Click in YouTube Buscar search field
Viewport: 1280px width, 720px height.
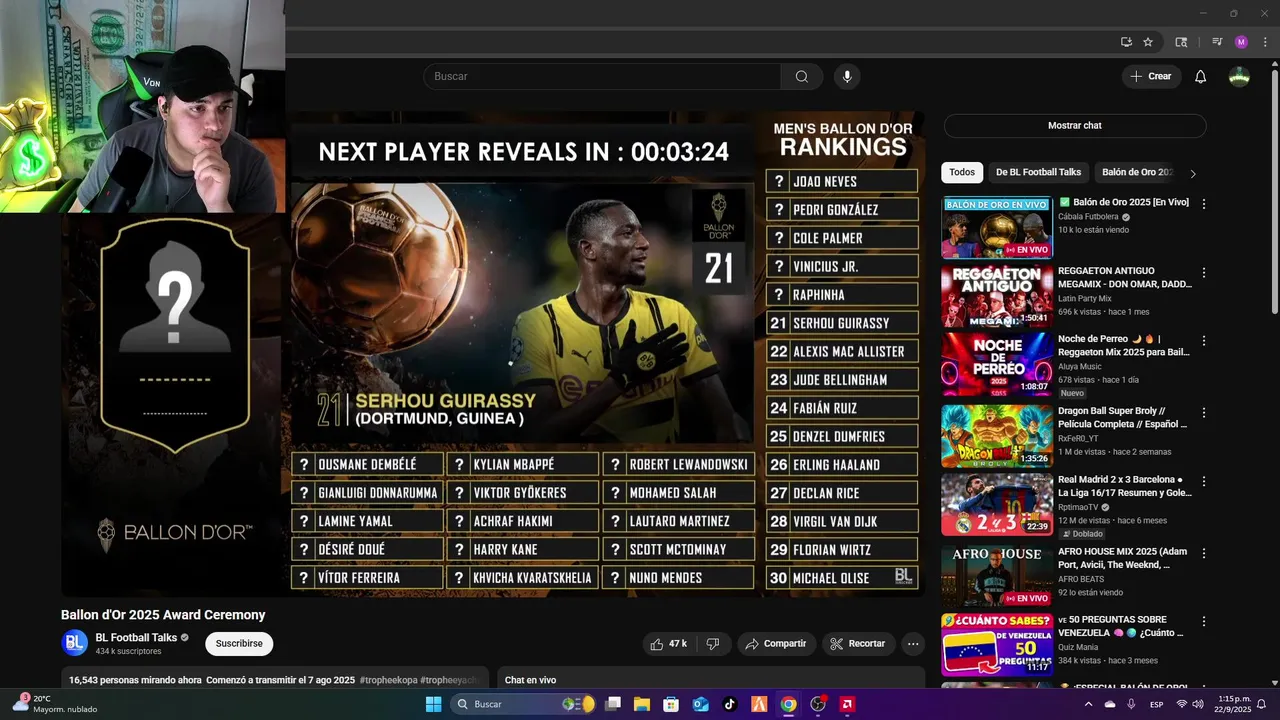602,77
